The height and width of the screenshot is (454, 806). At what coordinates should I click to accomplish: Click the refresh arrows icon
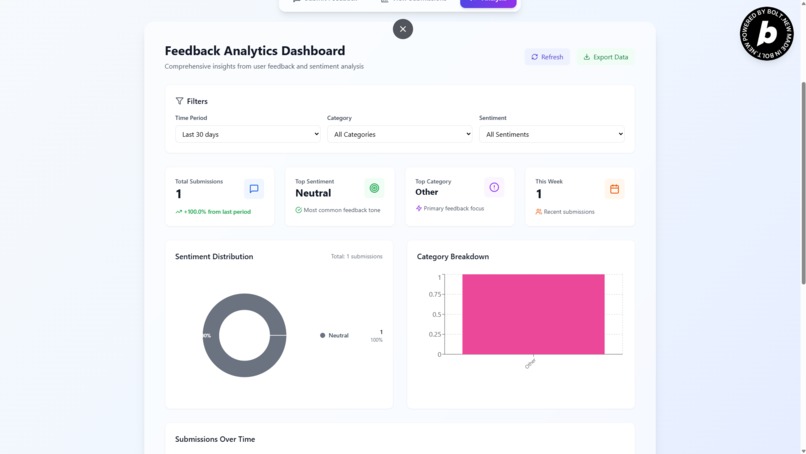535,57
